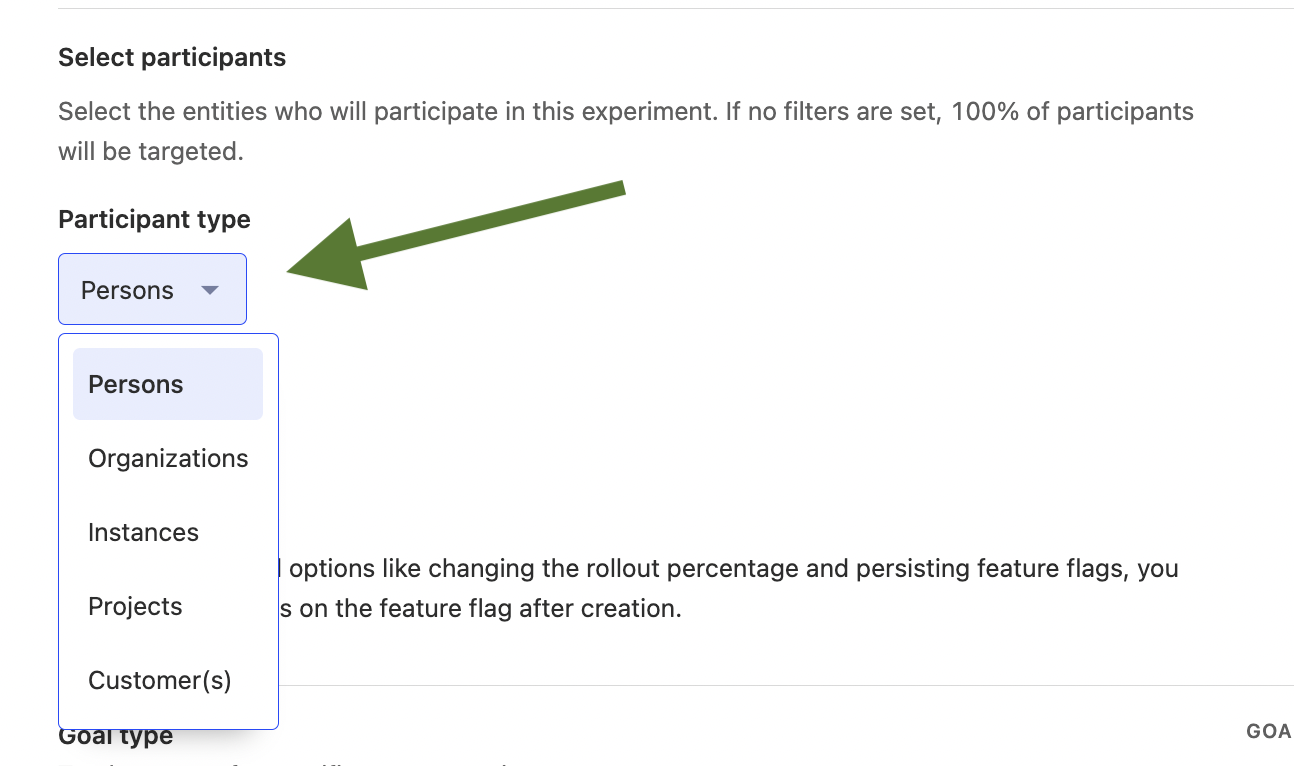Select Customer(s) in the dropdown
Screen dimensions: 1294x766
click(x=159, y=680)
